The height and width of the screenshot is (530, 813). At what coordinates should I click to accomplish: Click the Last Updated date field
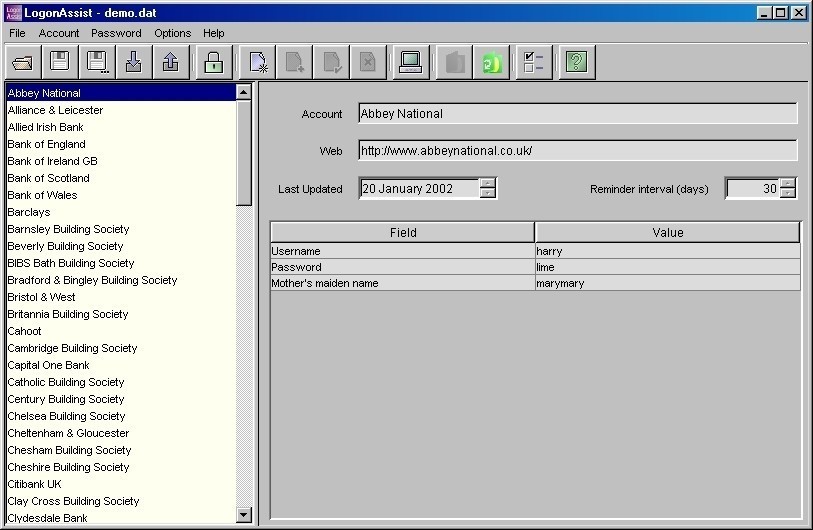pos(419,188)
